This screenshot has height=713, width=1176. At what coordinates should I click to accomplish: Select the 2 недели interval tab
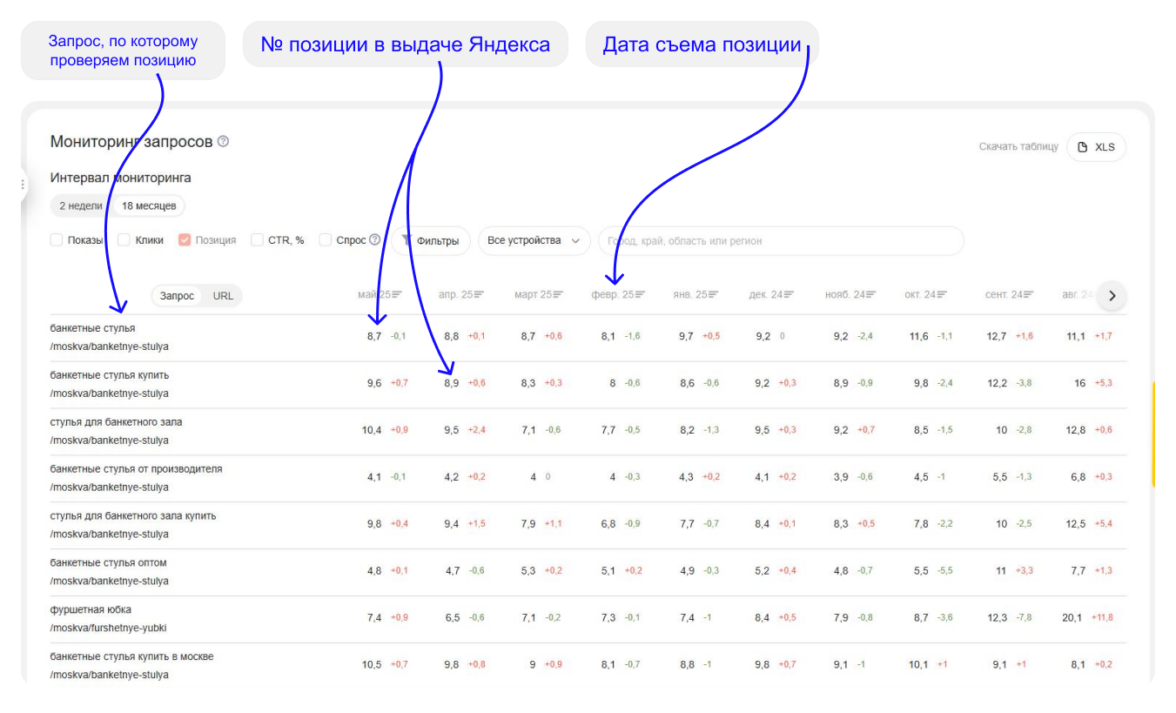pos(80,205)
